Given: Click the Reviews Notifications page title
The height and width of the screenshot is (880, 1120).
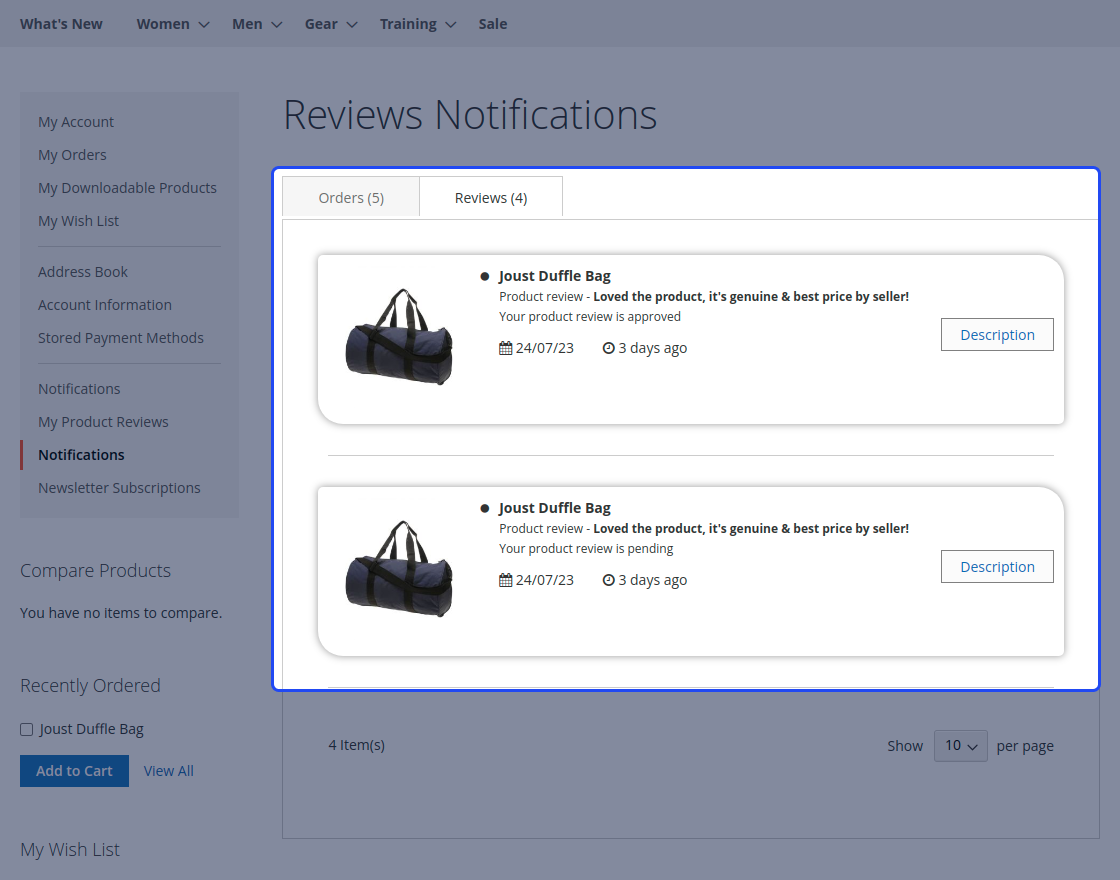Looking at the screenshot, I should (470, 115).
